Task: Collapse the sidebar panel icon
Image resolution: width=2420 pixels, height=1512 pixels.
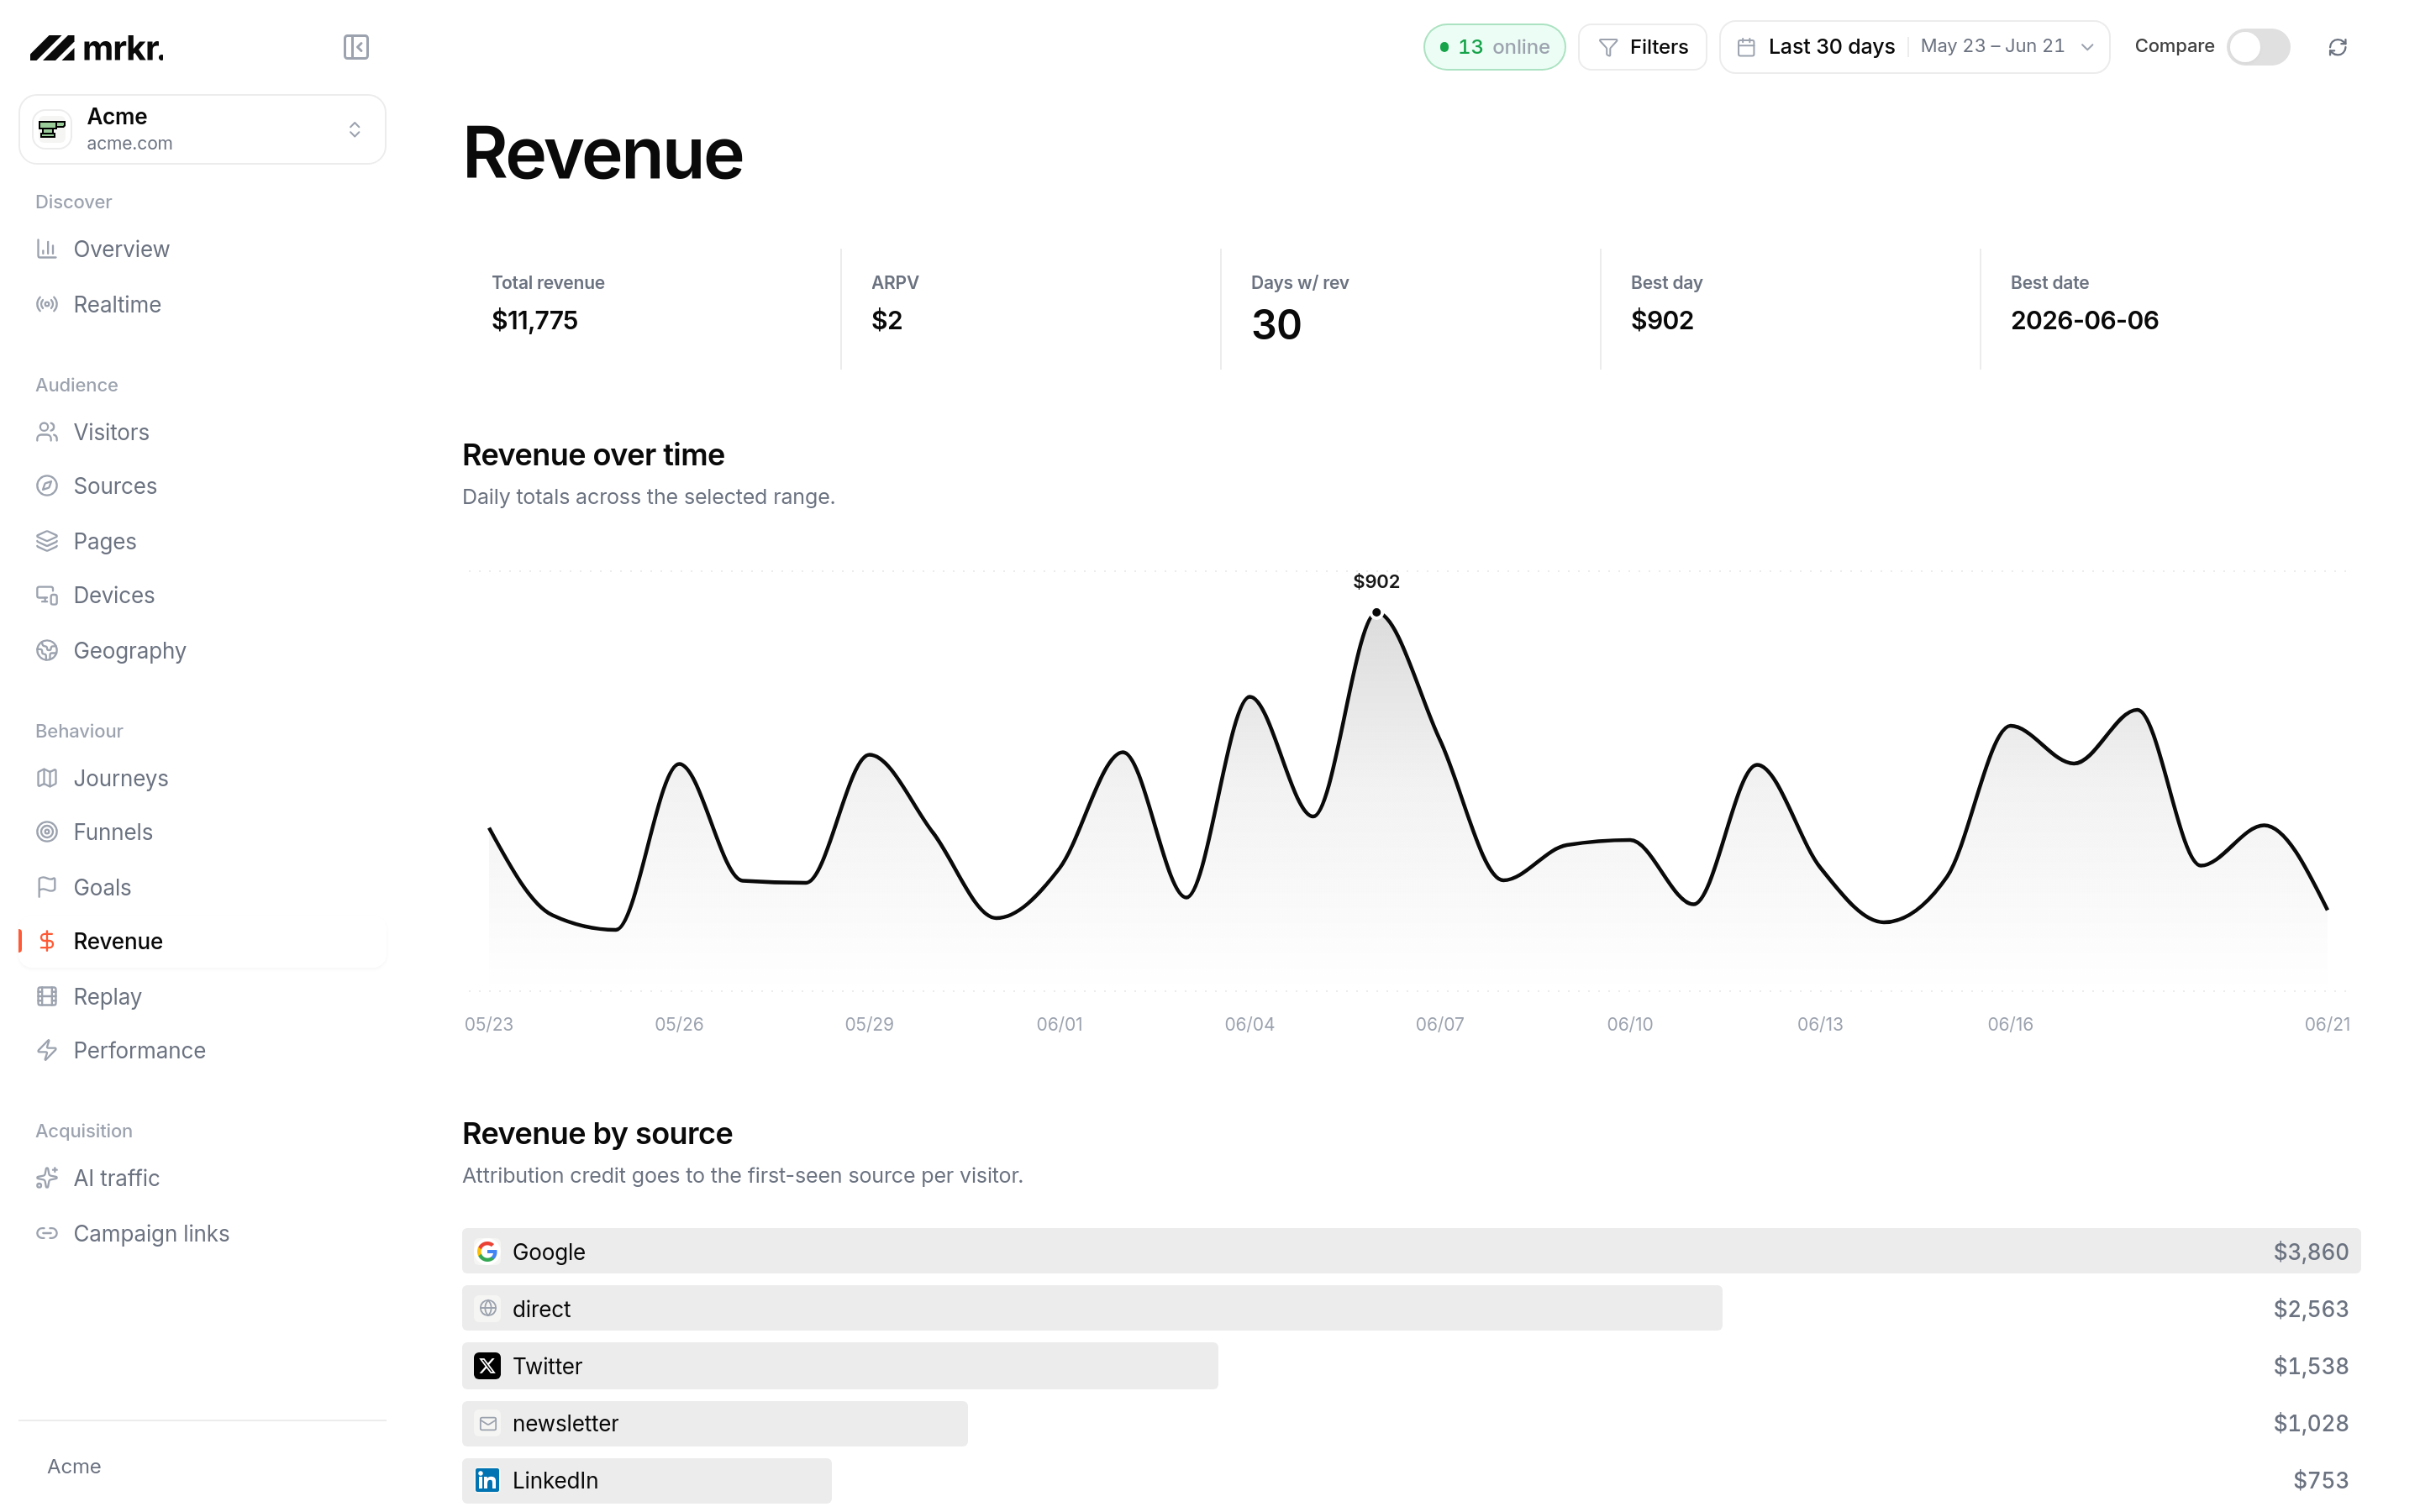Action: click(x=356, y=47)
